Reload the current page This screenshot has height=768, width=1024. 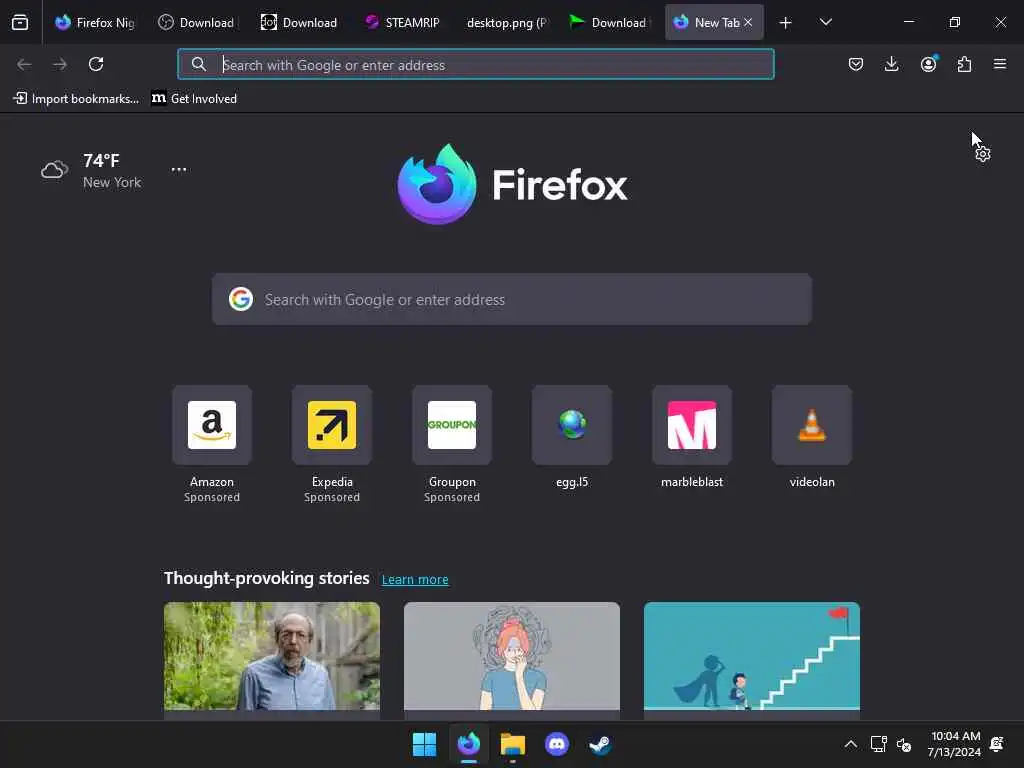(x=96, y=64)
